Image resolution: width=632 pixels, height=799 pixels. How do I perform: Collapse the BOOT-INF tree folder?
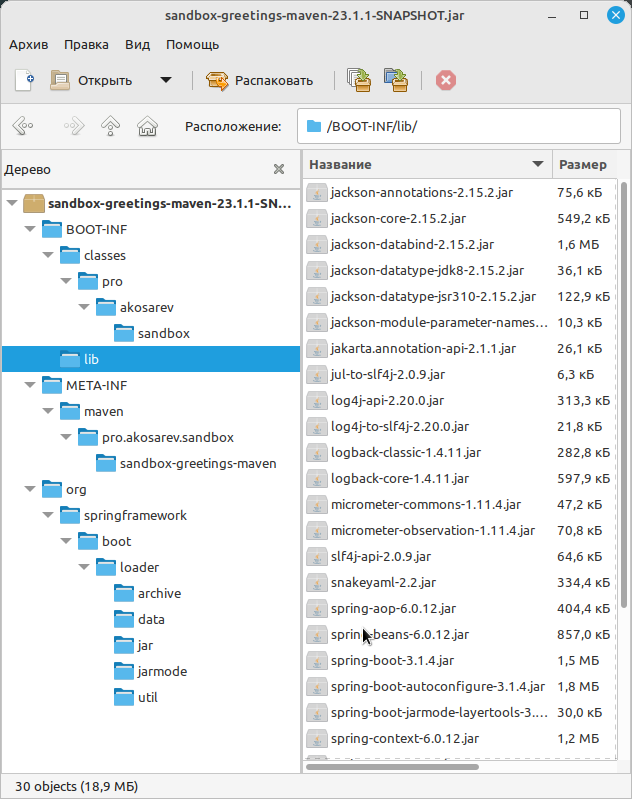(30, 229)
